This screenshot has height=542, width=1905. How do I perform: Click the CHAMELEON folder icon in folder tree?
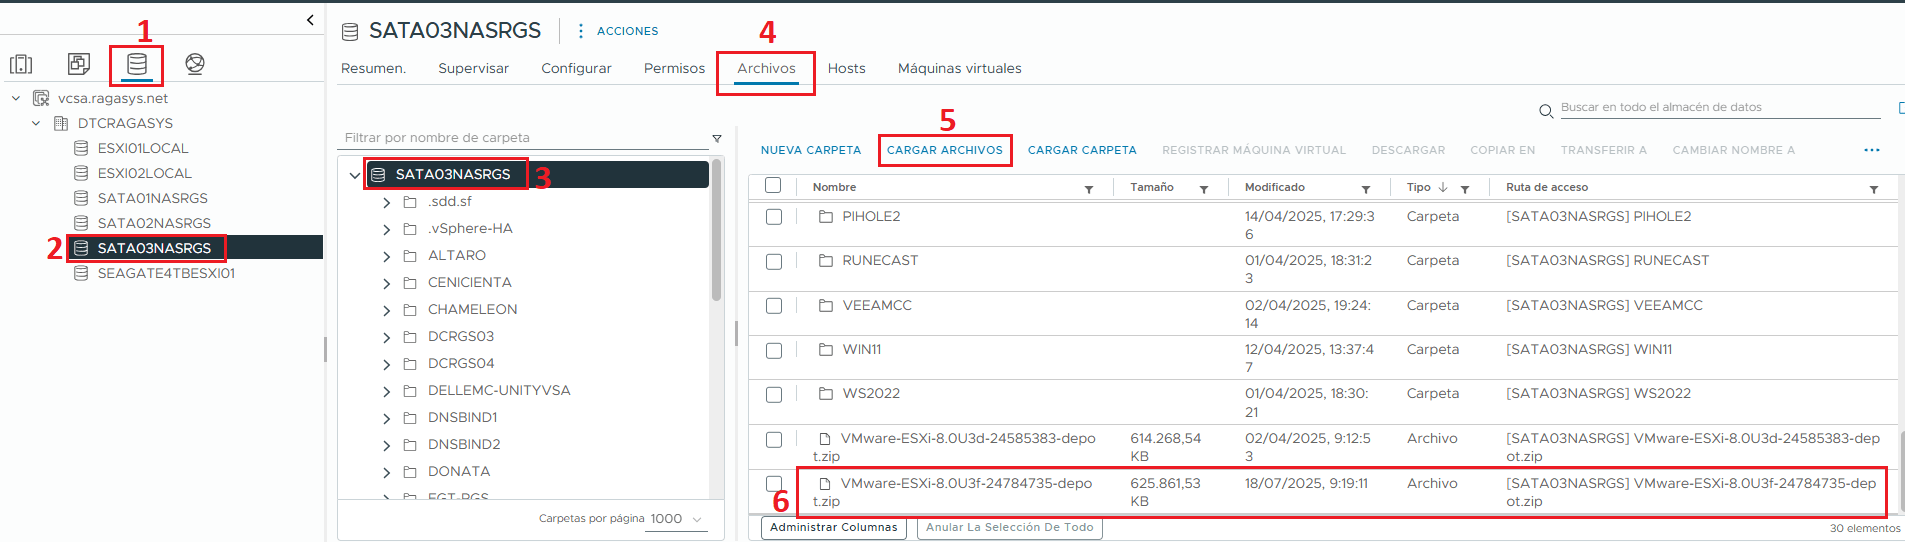point(410,309)
